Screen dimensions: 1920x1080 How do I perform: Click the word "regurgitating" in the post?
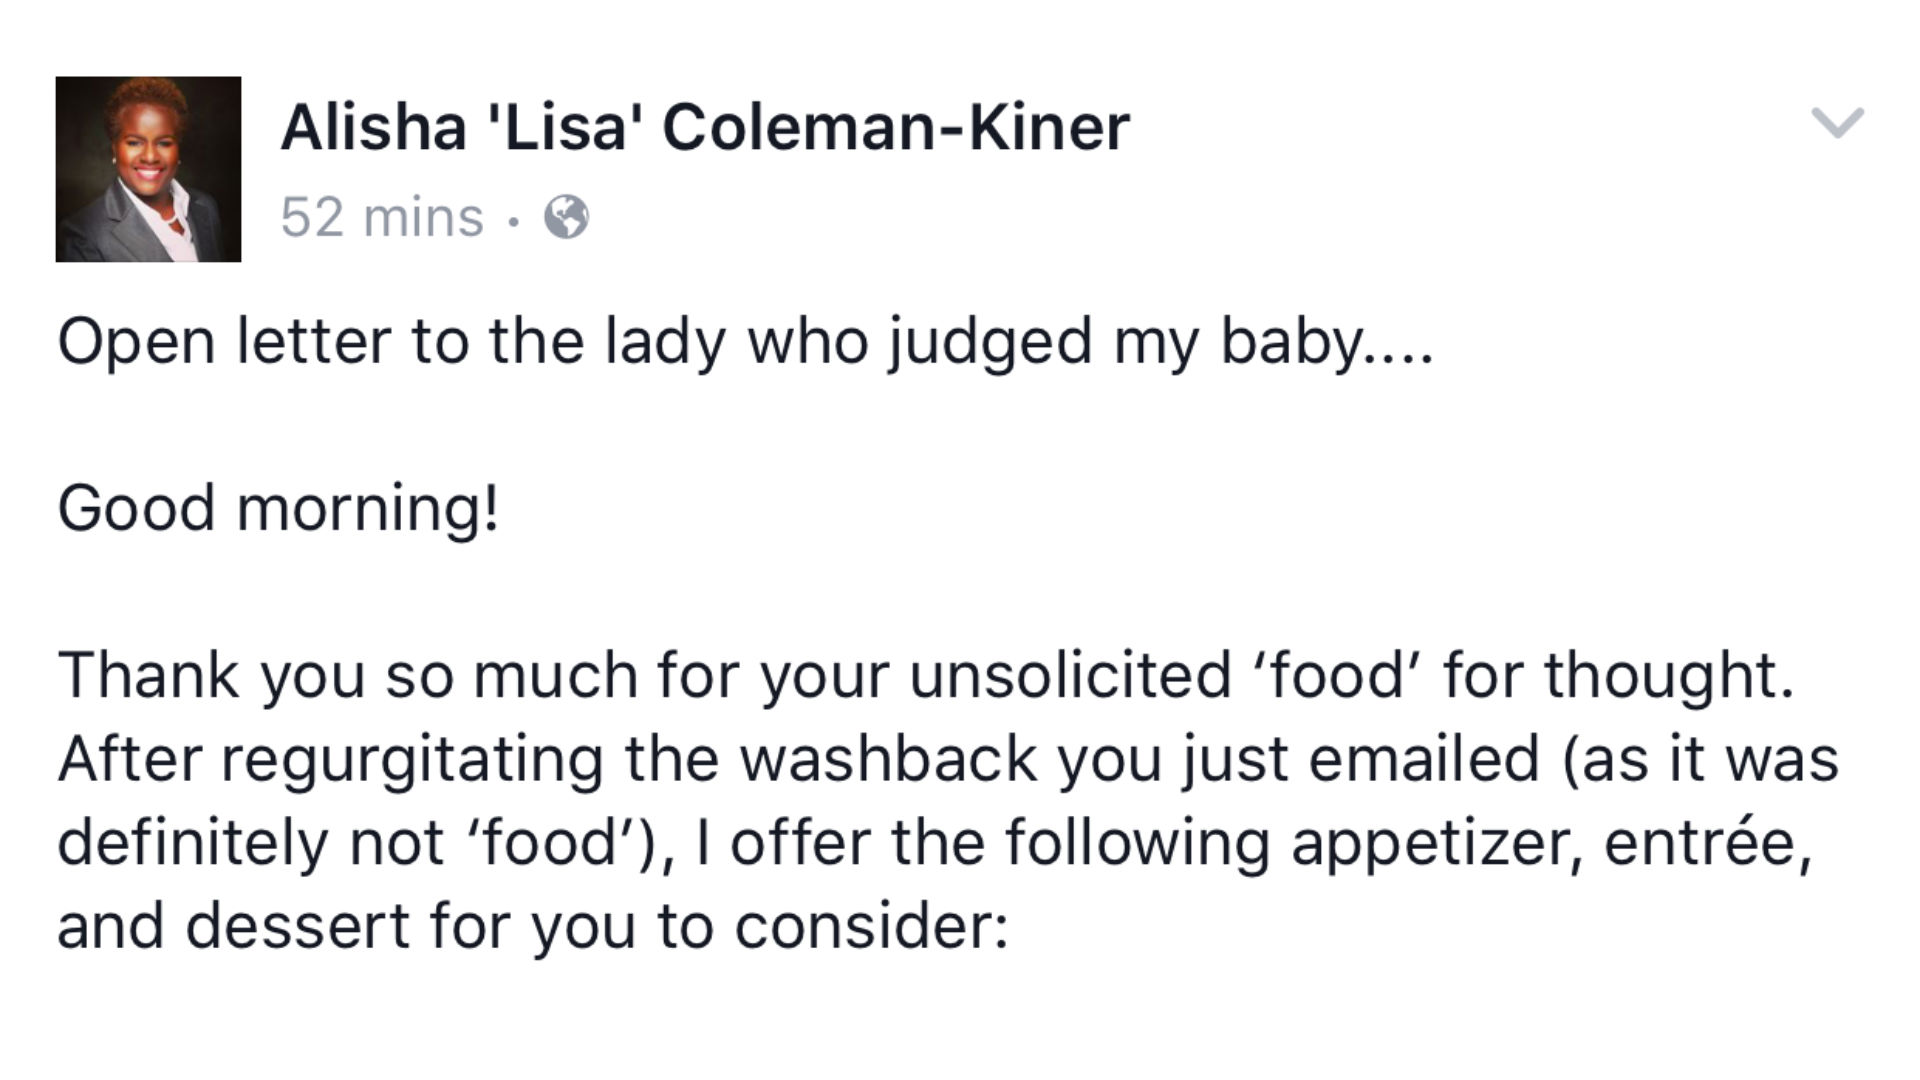pyautogui.click(x=412, y=759)
